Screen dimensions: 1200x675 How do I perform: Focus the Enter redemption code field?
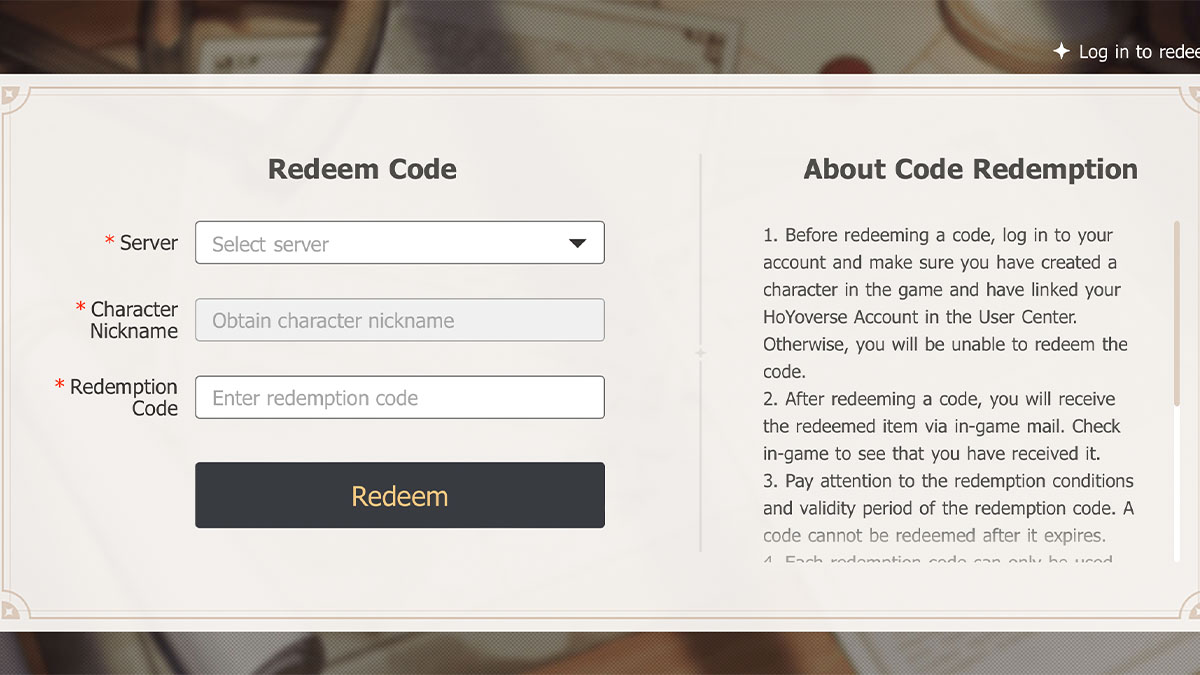click(400, 397)
